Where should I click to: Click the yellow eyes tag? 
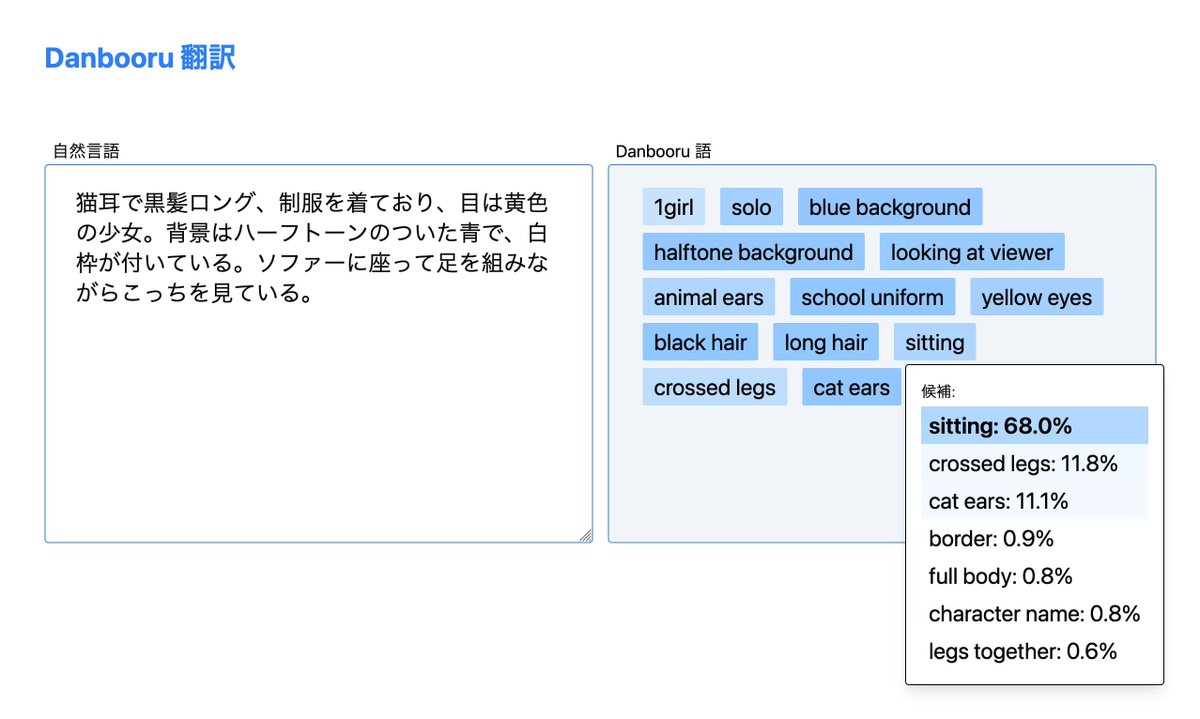1037,297
